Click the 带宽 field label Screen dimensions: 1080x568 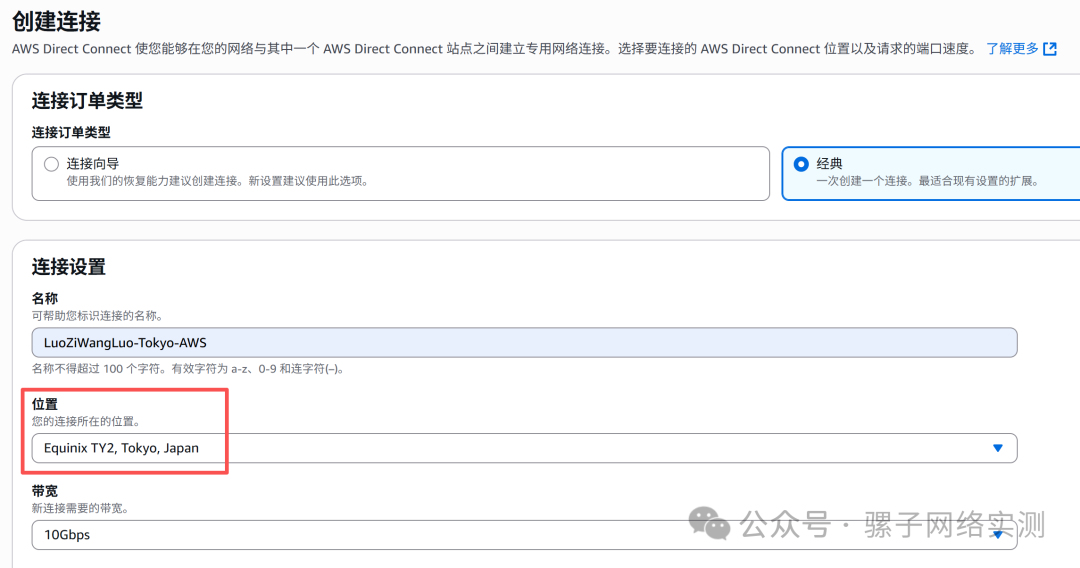(45, 491)
